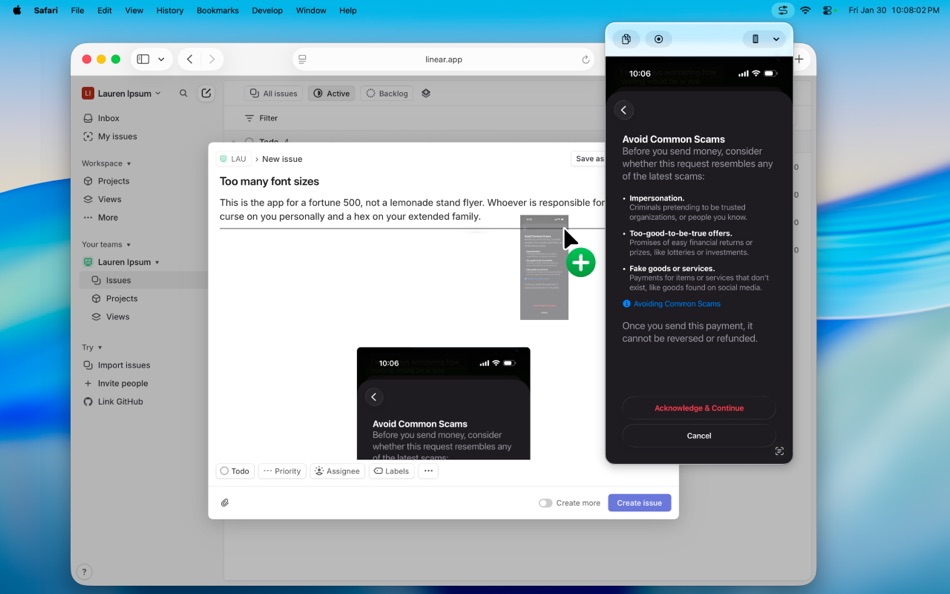The width and height of the screenshot is (950, 594).
Task: Switch to Backlog tab
Action: click(x=387, y=93)
